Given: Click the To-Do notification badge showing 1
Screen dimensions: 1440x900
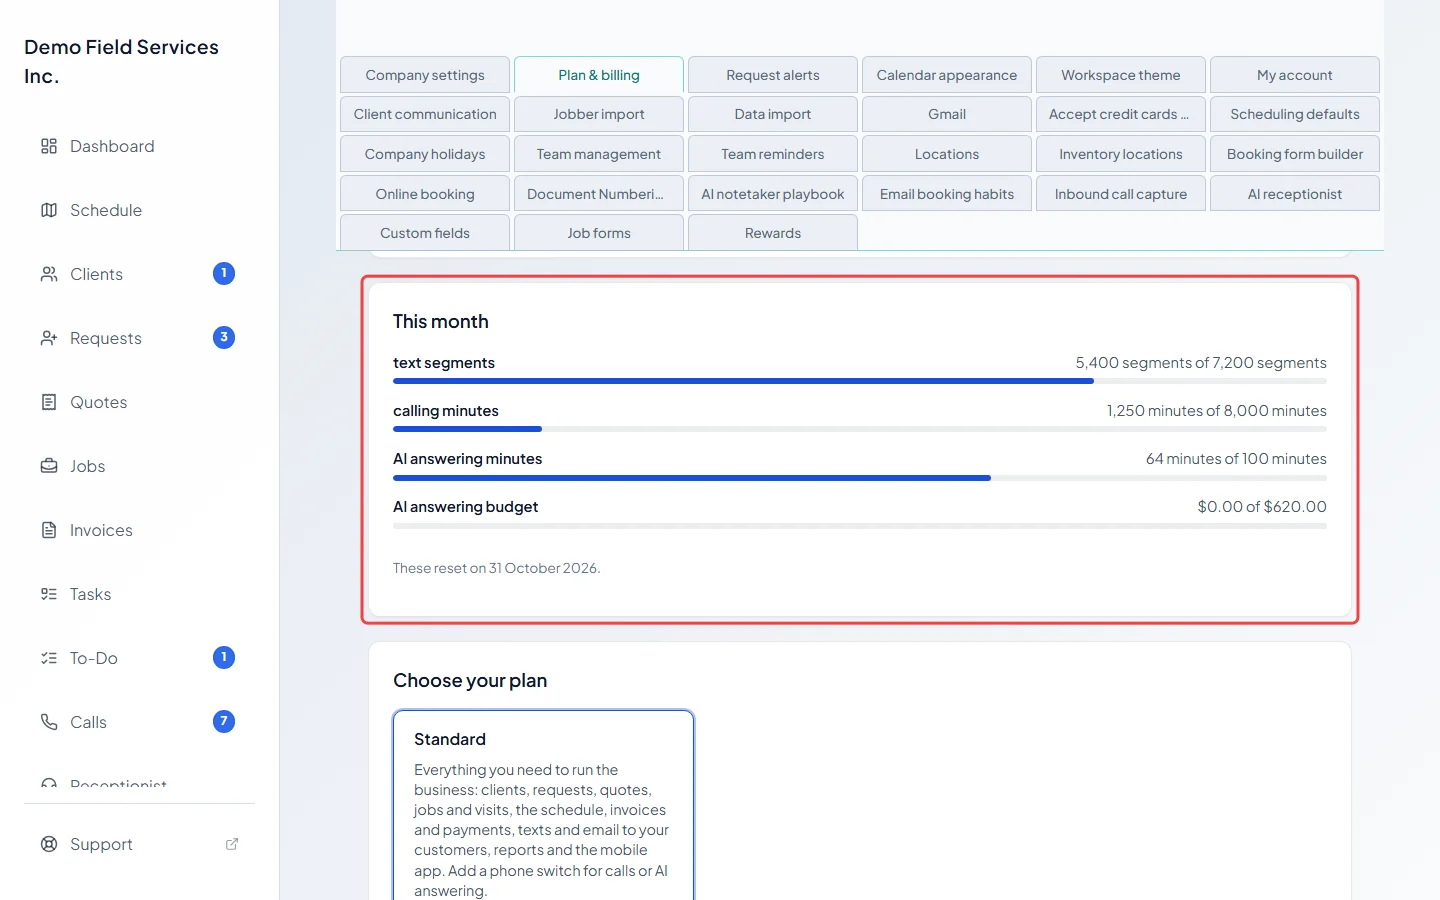Looking at the screenshot, I should click(x=224, y=657).
